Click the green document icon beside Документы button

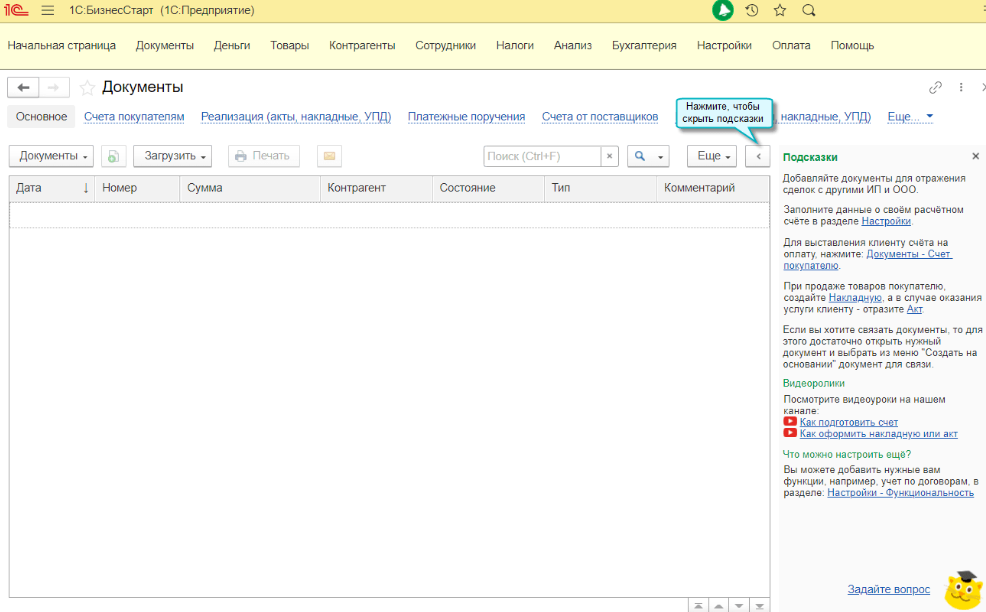pyautogui.click(x=113, y=156)
